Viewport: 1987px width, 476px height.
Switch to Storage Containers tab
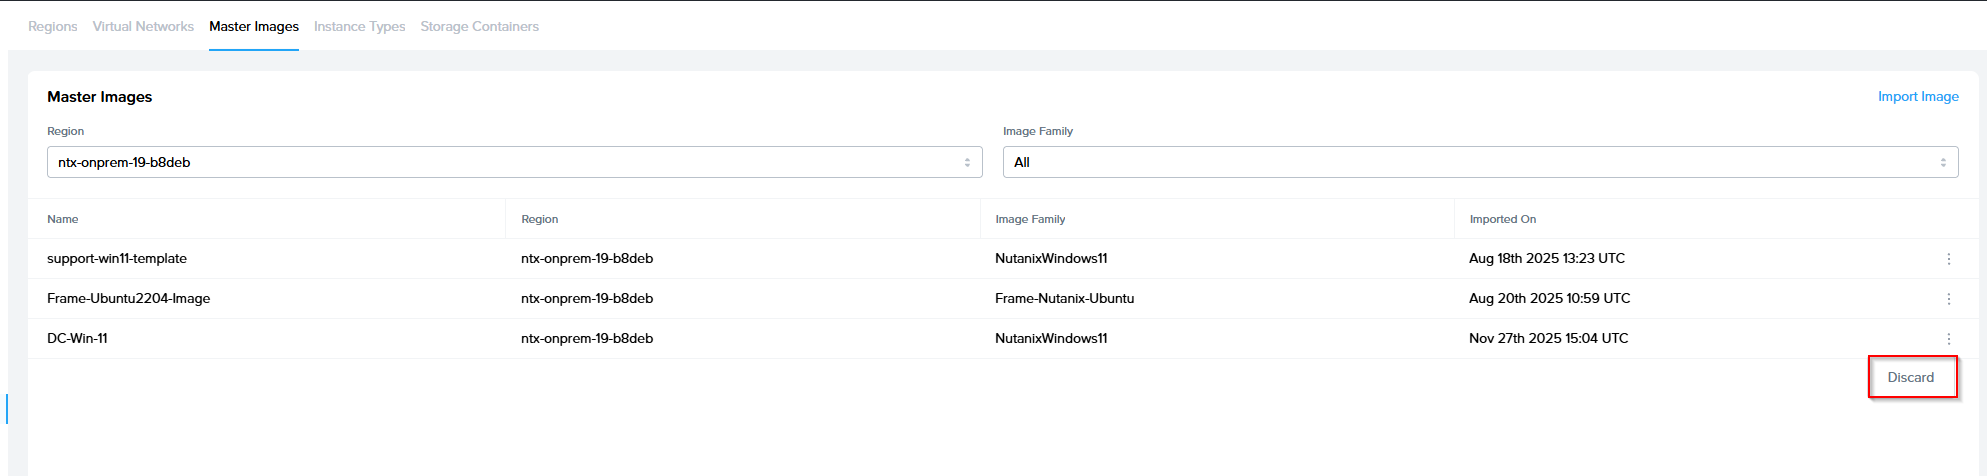click(x=479, y=26)
